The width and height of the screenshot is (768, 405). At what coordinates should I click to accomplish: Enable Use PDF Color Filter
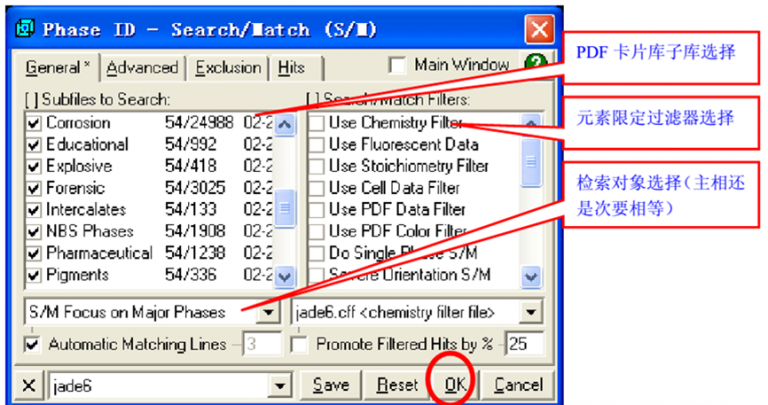pos(316,231)
